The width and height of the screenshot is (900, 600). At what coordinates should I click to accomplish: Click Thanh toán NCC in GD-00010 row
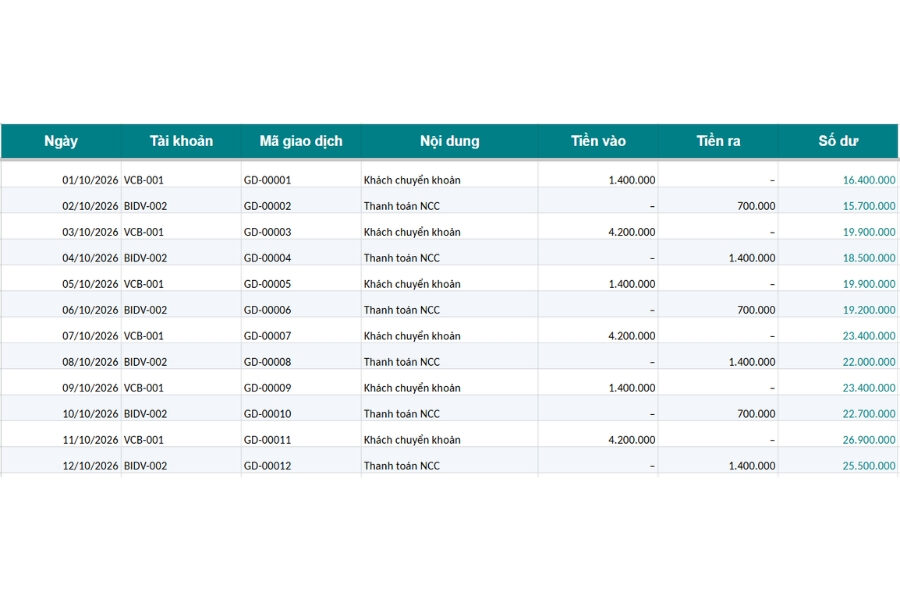pos(401,413)
